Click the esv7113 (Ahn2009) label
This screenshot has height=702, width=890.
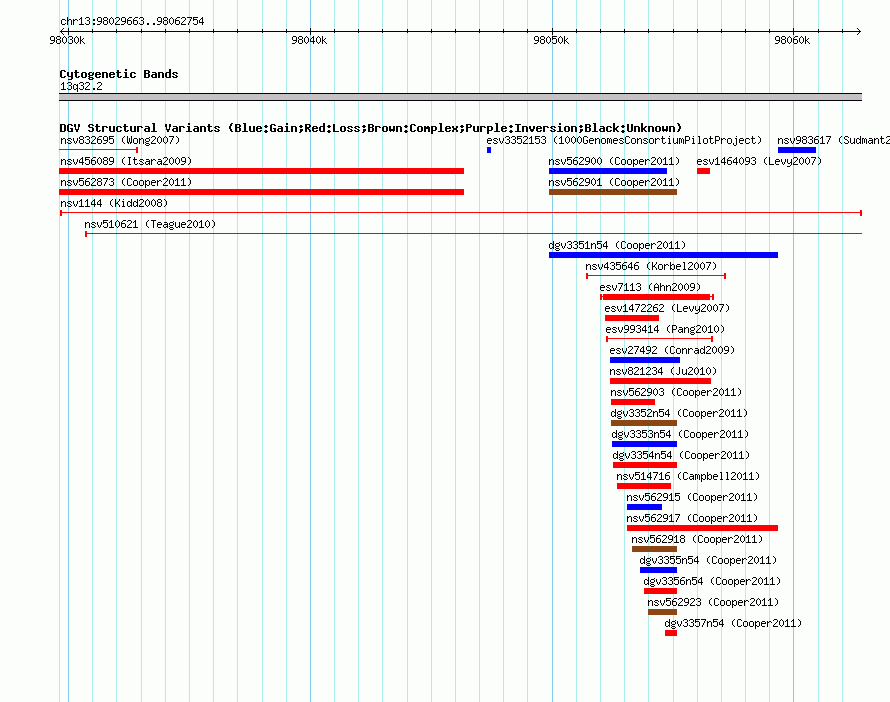point(650,287)
